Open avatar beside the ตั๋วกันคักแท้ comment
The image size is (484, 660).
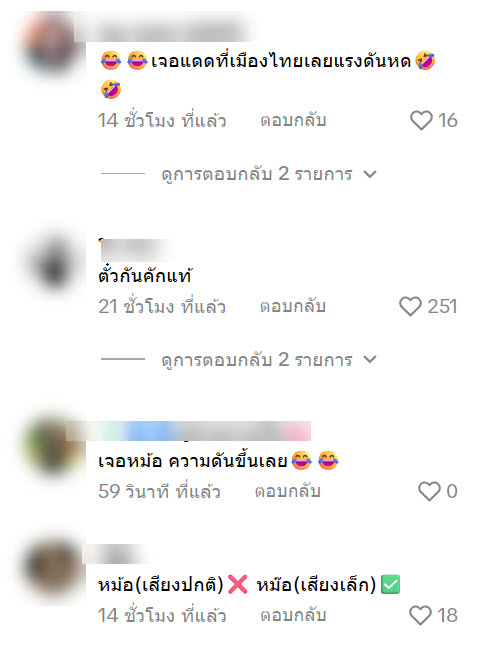54,262
